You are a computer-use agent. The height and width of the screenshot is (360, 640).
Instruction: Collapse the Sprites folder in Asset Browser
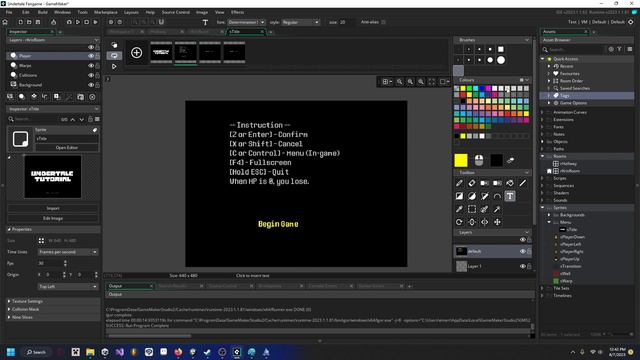tap(543, 208)
